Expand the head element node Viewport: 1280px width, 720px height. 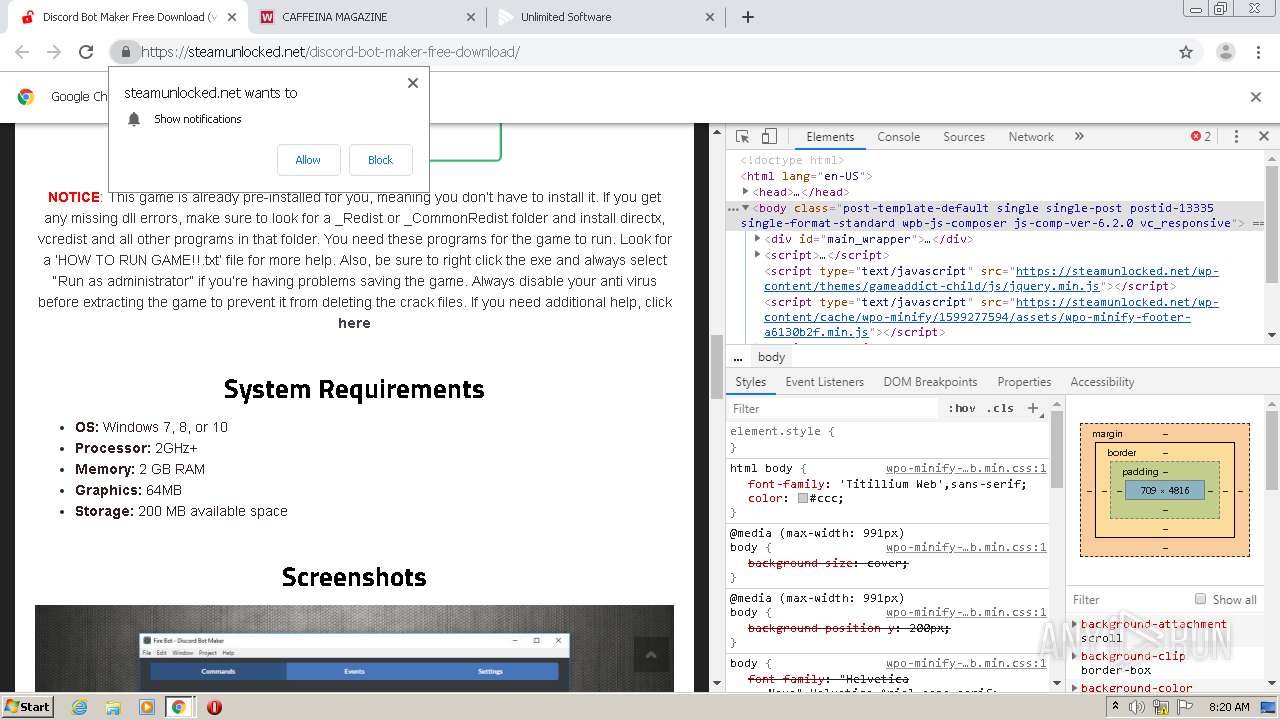pyautogui.click(x=746, y=191)
